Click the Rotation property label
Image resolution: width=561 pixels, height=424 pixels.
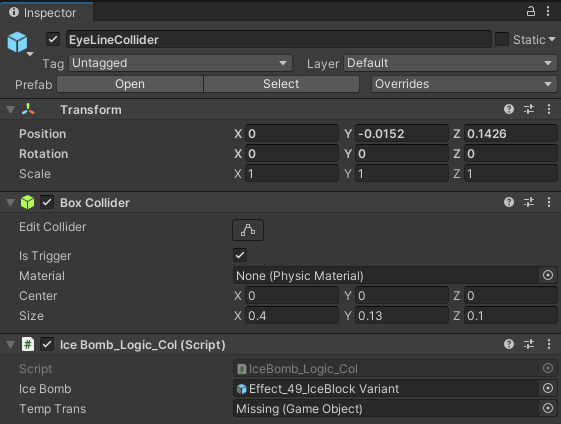[43, 154]
